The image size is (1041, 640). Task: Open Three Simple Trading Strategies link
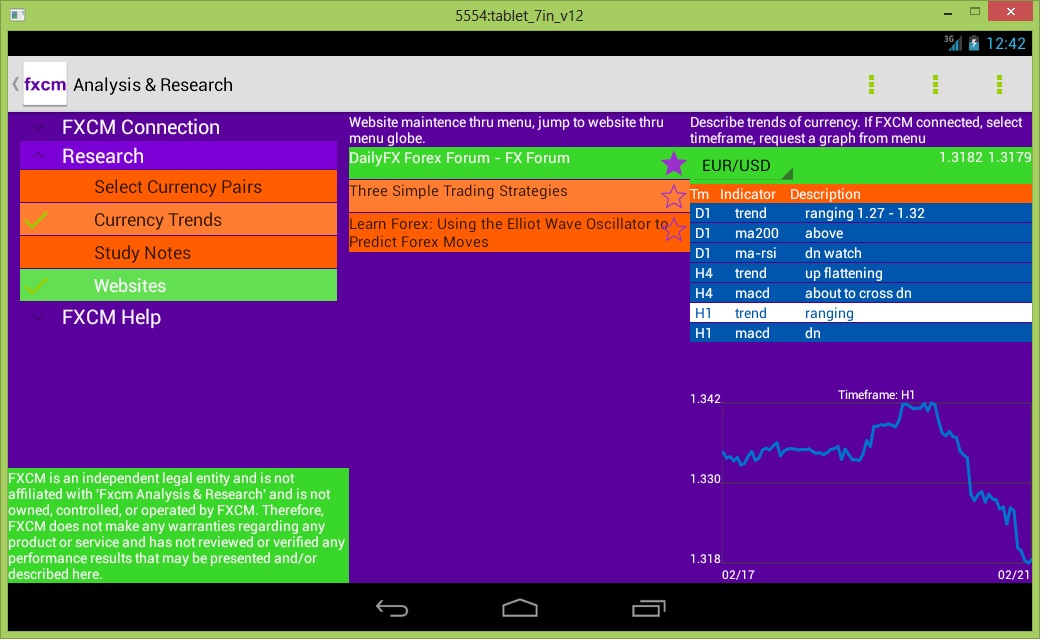(x=458, y=191)
